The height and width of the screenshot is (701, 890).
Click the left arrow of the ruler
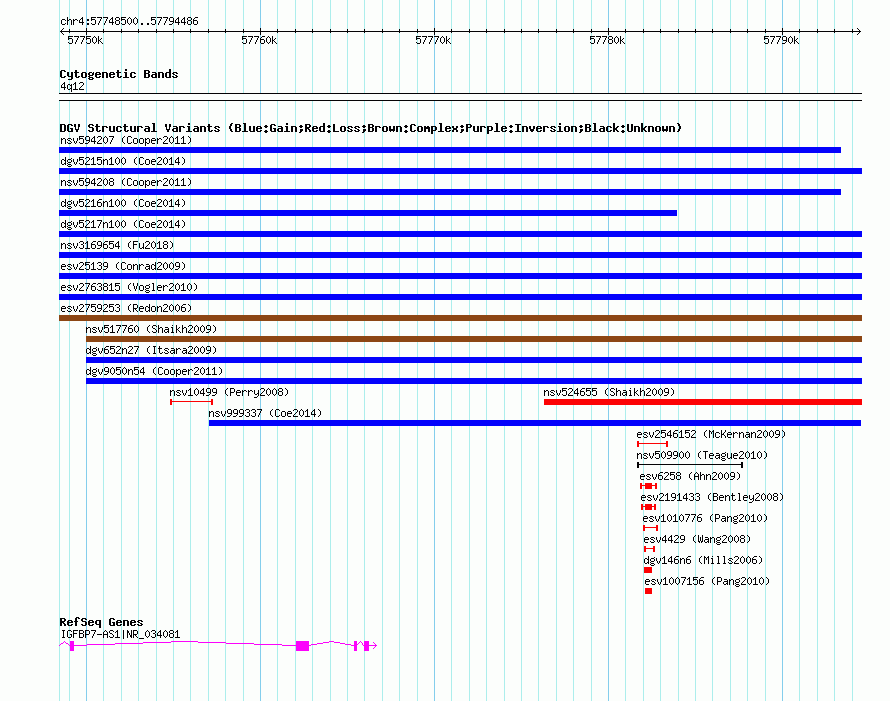(62, 31)
